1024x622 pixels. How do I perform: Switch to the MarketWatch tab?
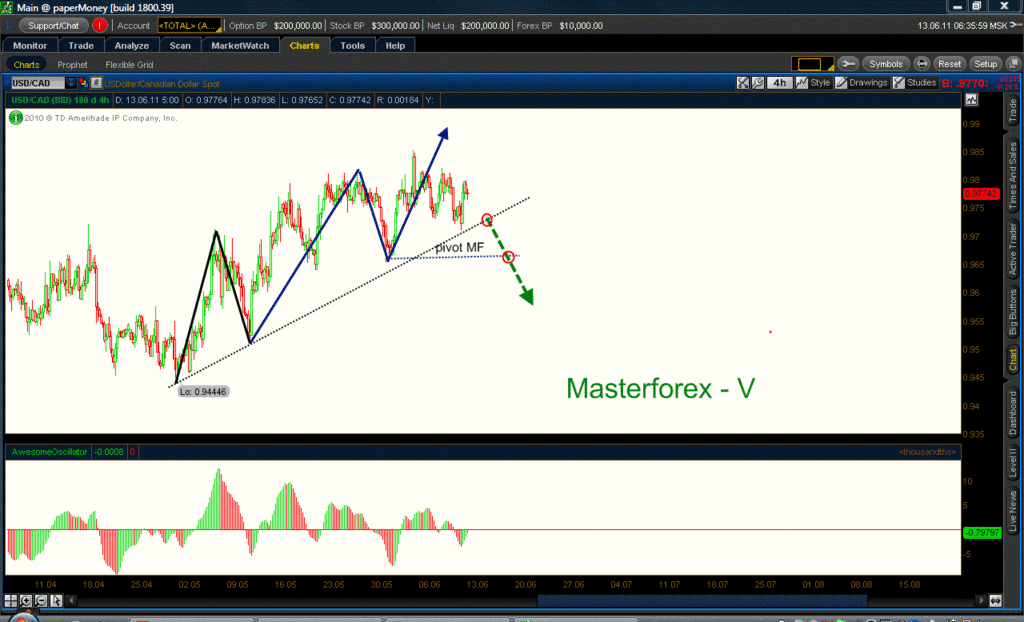(x=240, y=45)
